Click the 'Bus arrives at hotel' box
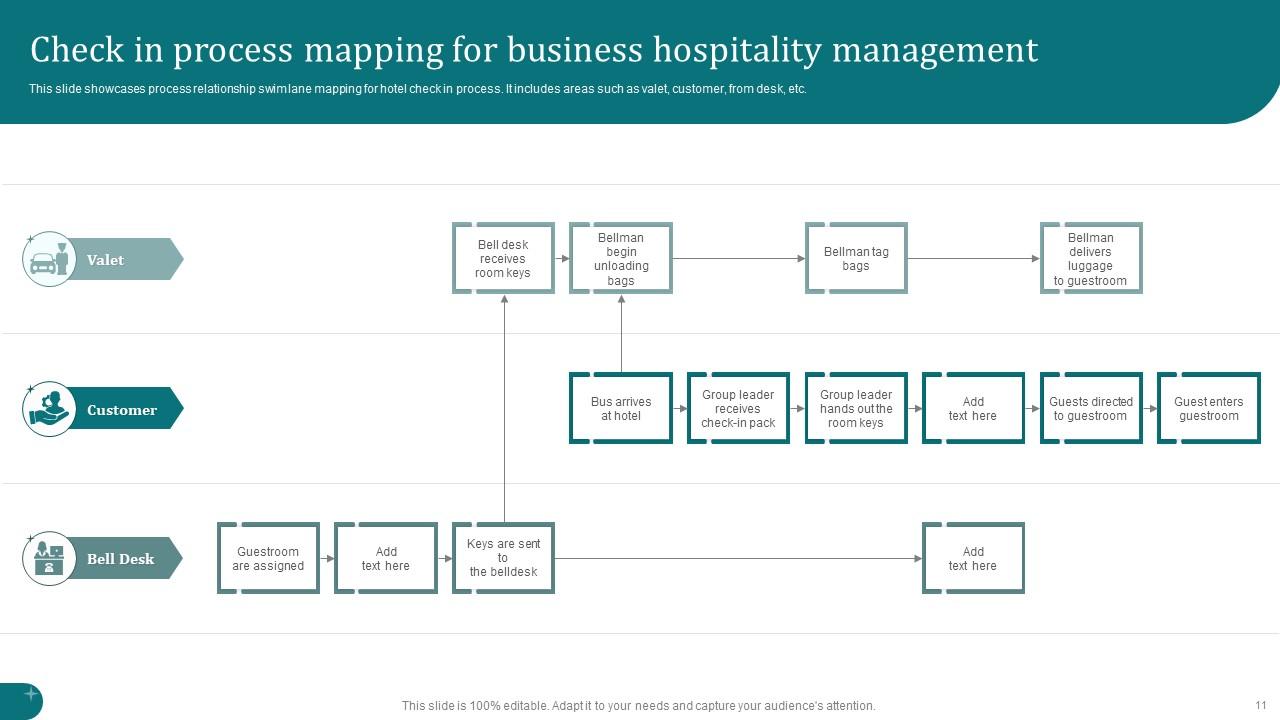 pyautogui.click(x=621, y=408)
